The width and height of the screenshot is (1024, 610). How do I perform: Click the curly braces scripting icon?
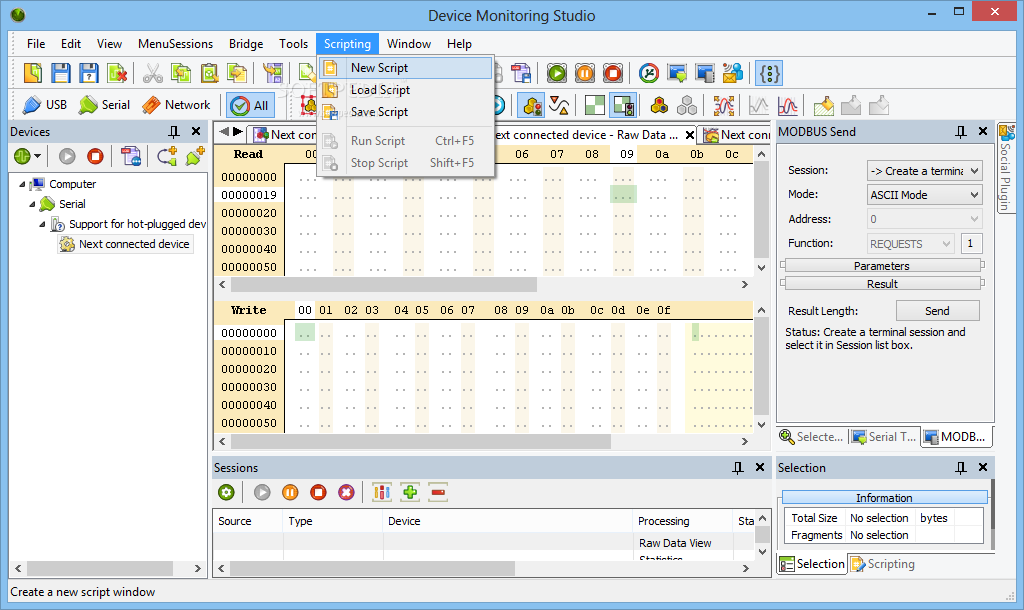(x=769, y=73)
